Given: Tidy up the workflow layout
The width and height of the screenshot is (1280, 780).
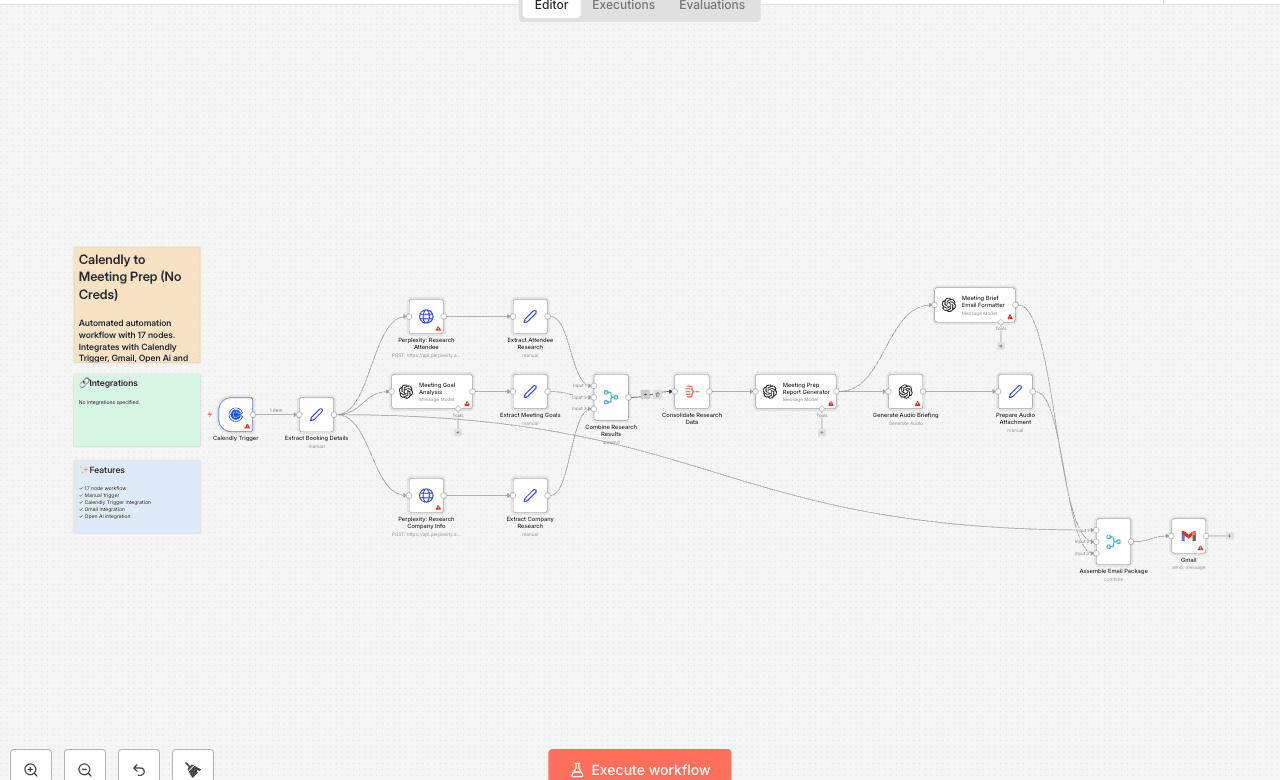Looking at the screenshot, I should pos(192,767).
